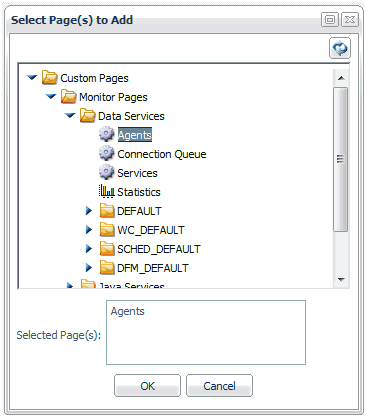Collapse the Monitor Pages tree node
Image resolution: width=366 pixels, height=417 pixels.
pos(51,97)
